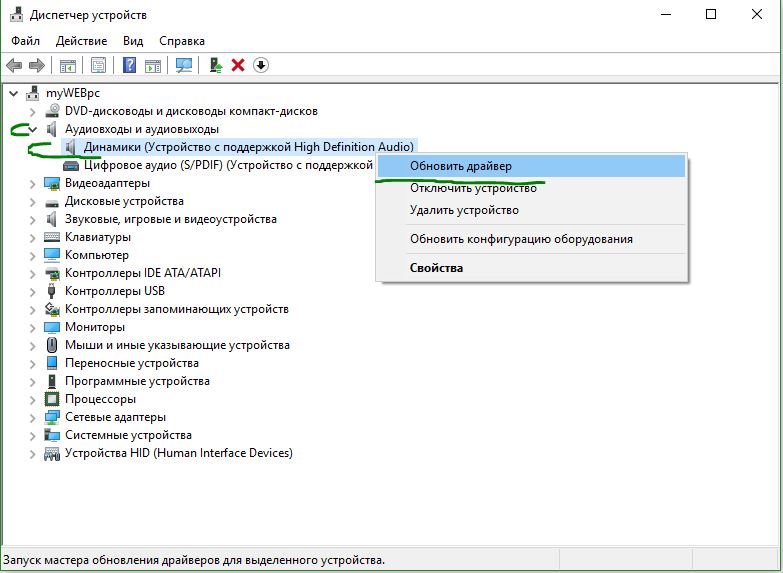Viewport: 783px width, 573px height.
Task: Click the DVD drive category icon
Action: tap(52, 111)
